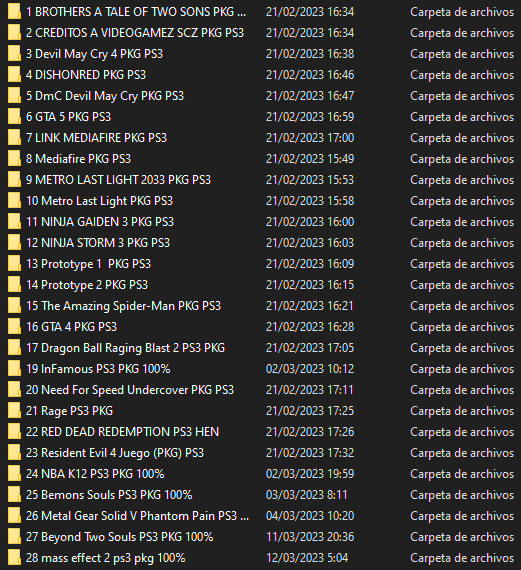Click '20 Need For Speed Undercover PKG PS3' name
The image size is (521, 570).
[130, 390]
